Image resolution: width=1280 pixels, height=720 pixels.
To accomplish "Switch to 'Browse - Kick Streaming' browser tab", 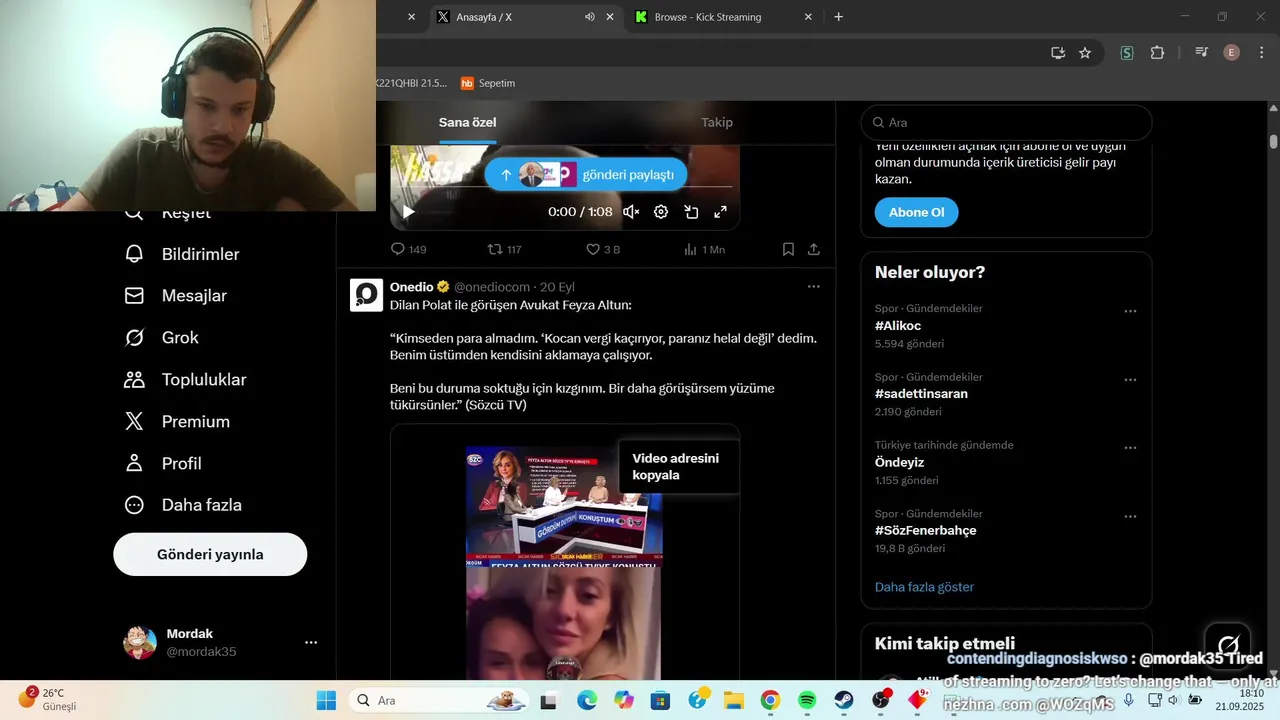I will click(723, 16).
